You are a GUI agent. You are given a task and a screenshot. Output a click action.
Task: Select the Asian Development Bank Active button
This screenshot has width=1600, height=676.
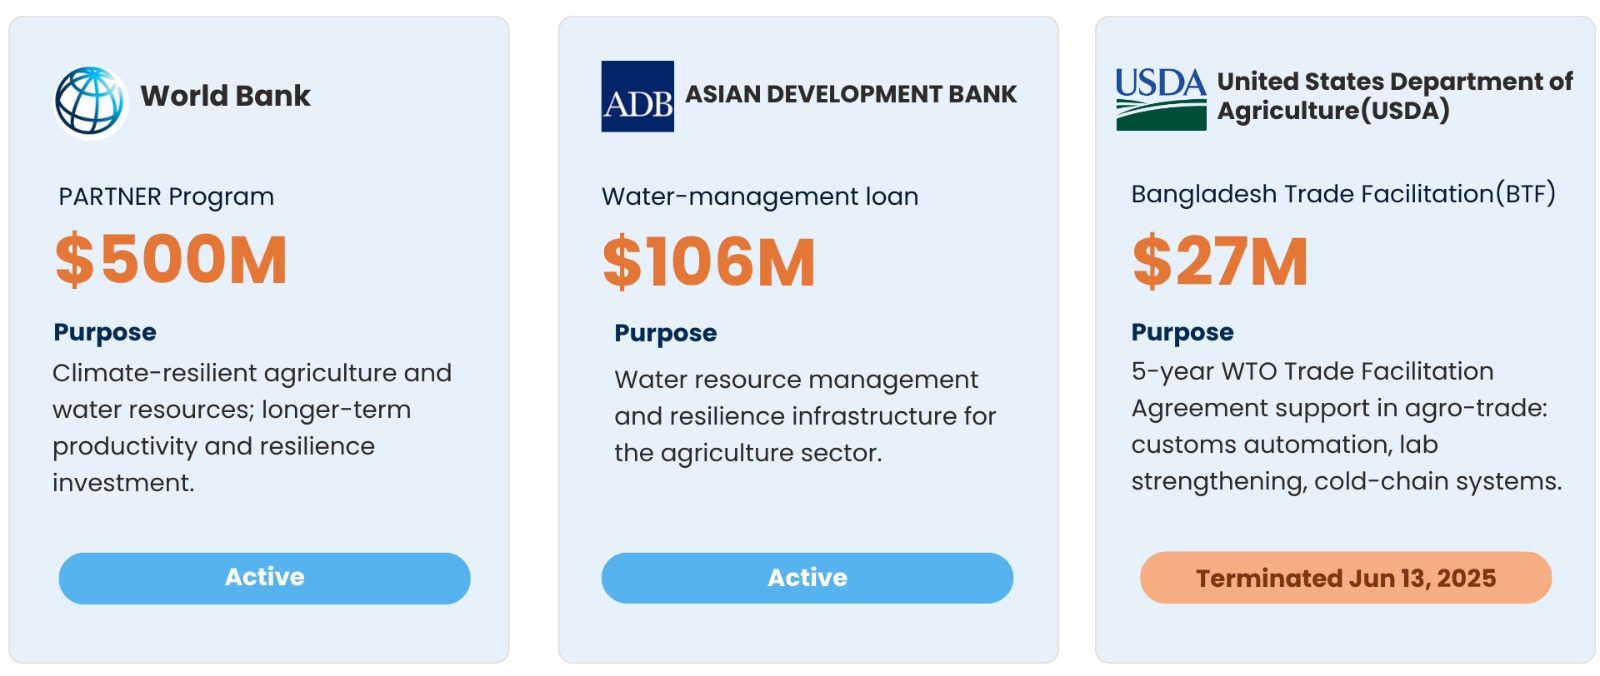click(x=807, y=578)
